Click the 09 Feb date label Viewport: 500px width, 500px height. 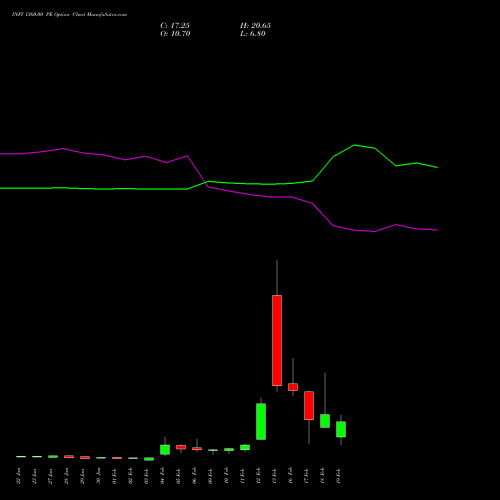pos(210,476)
